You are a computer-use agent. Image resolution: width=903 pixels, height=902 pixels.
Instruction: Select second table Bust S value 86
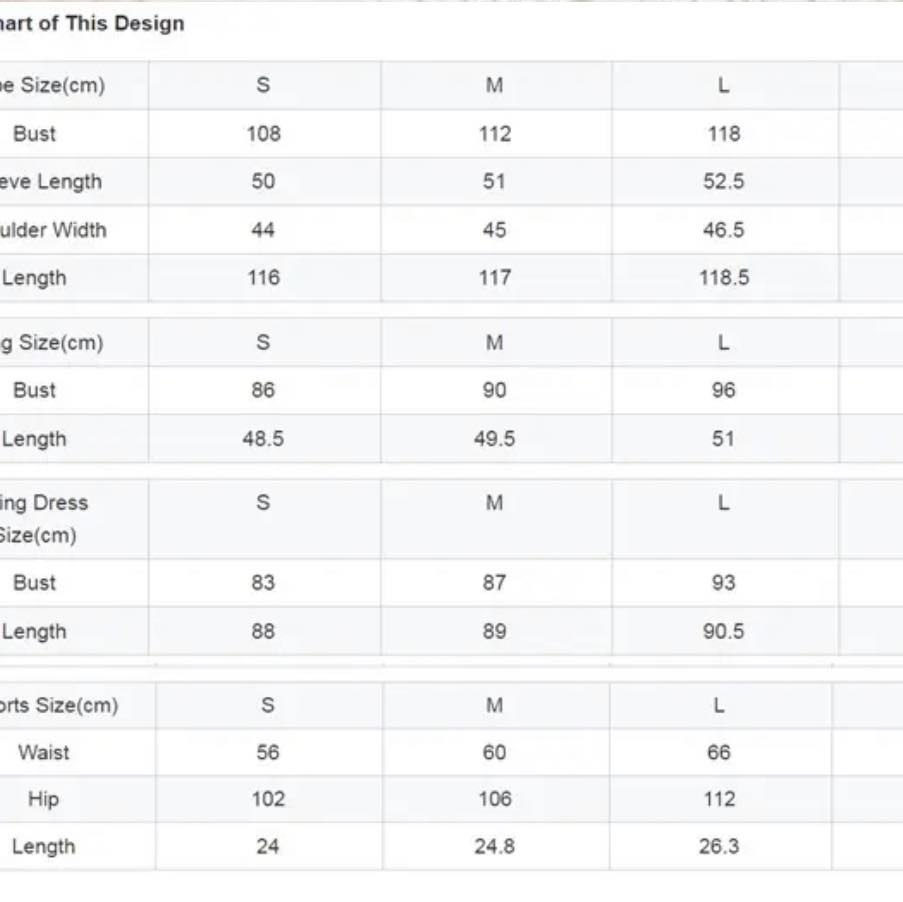(x=263, y=390)
